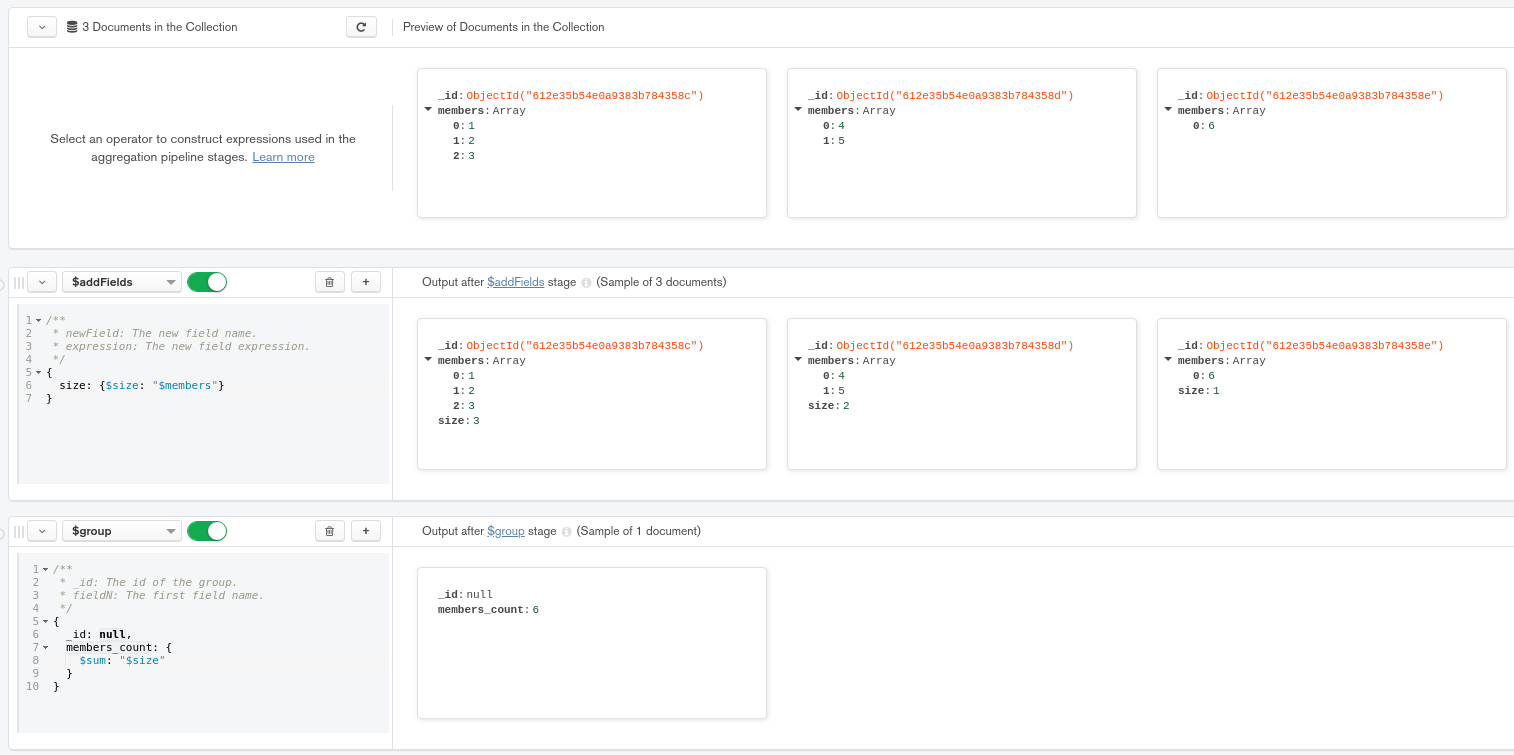Add a stage after $addFields using plus
Screen dimensions: 1514x755
(365, 282)
